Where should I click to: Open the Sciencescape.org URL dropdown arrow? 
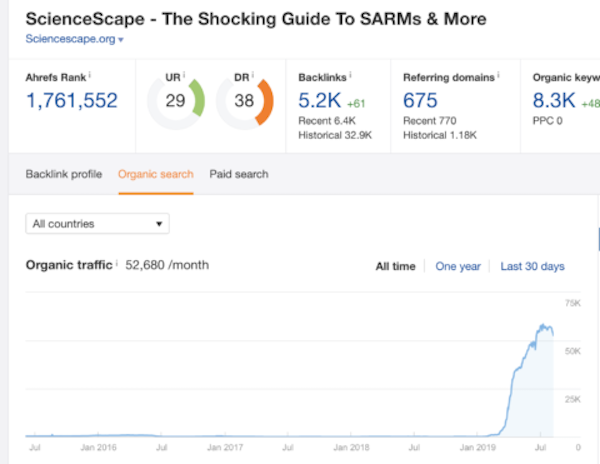[x=121, y=40]
